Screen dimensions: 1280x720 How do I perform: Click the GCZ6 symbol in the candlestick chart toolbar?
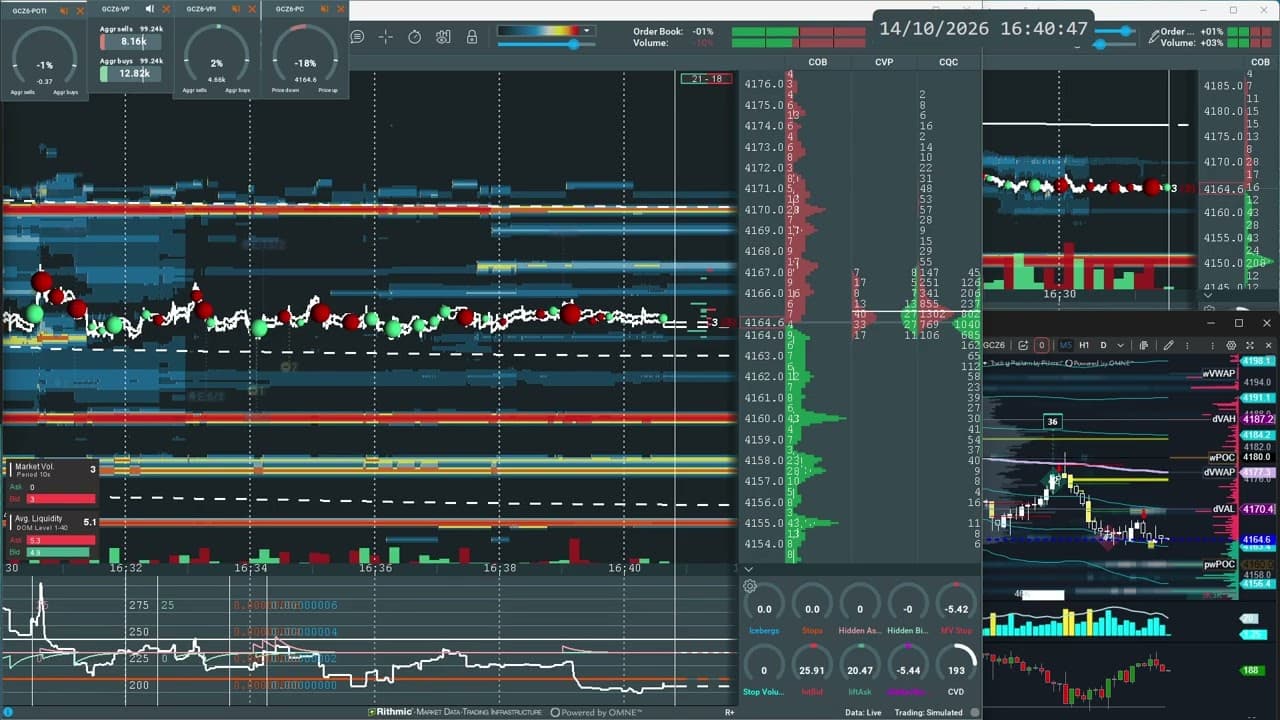[994, 345]
